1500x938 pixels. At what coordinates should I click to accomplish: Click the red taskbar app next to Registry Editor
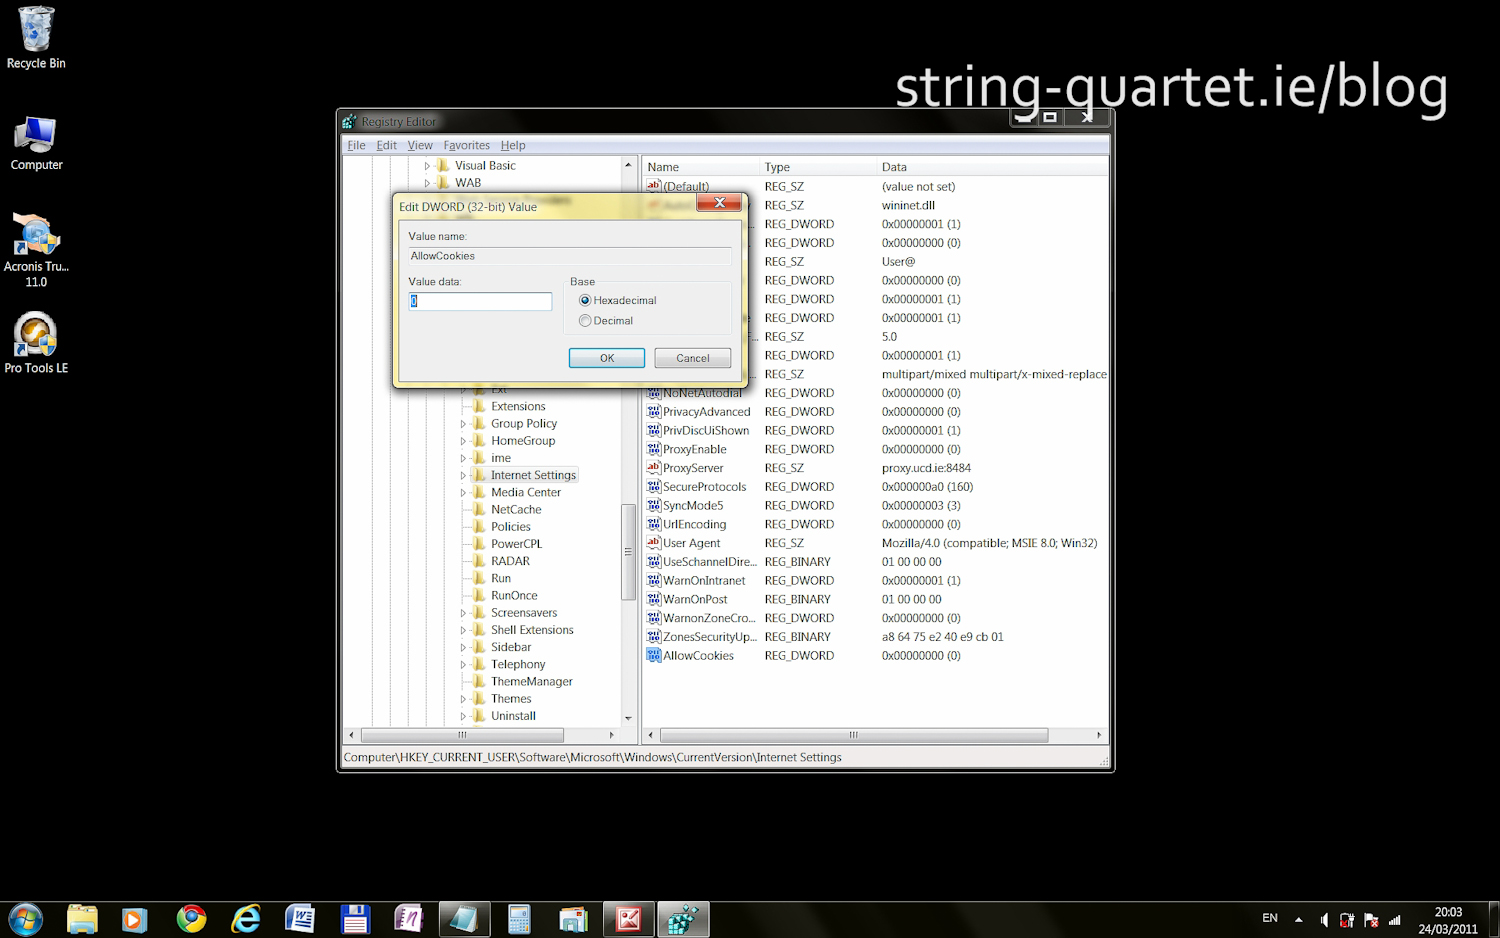[629, 919]
